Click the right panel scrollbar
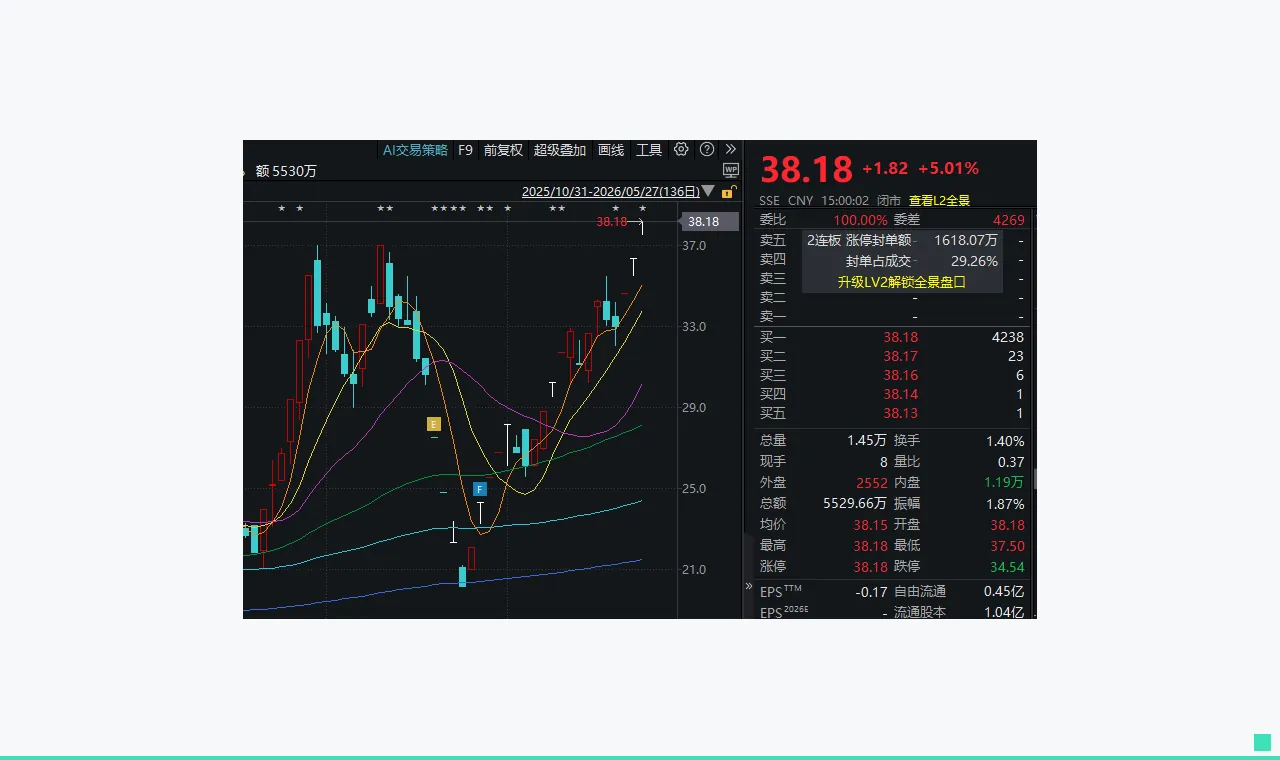This screenshot has width=1280, height=760. pyautogui.click(x=1035, y=479)
